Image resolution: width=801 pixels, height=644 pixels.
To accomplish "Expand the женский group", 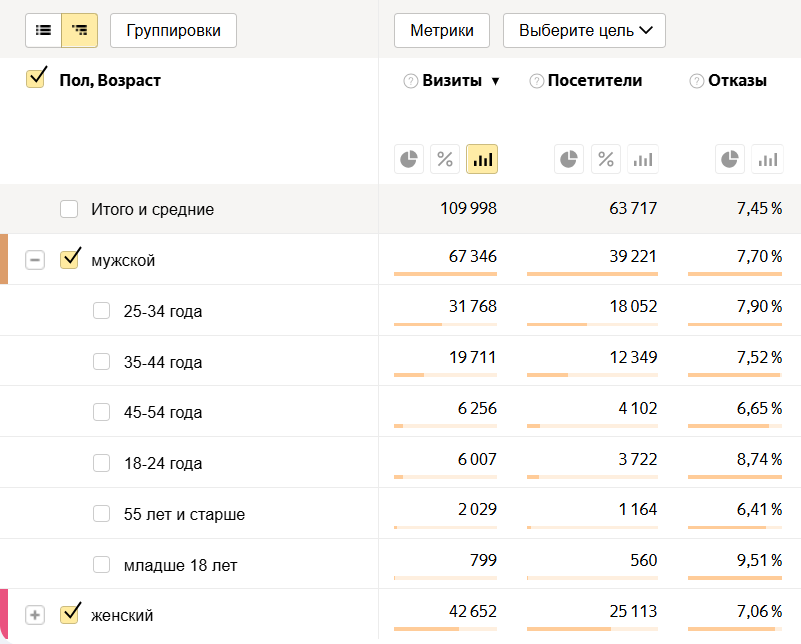I will pos(35,615).
